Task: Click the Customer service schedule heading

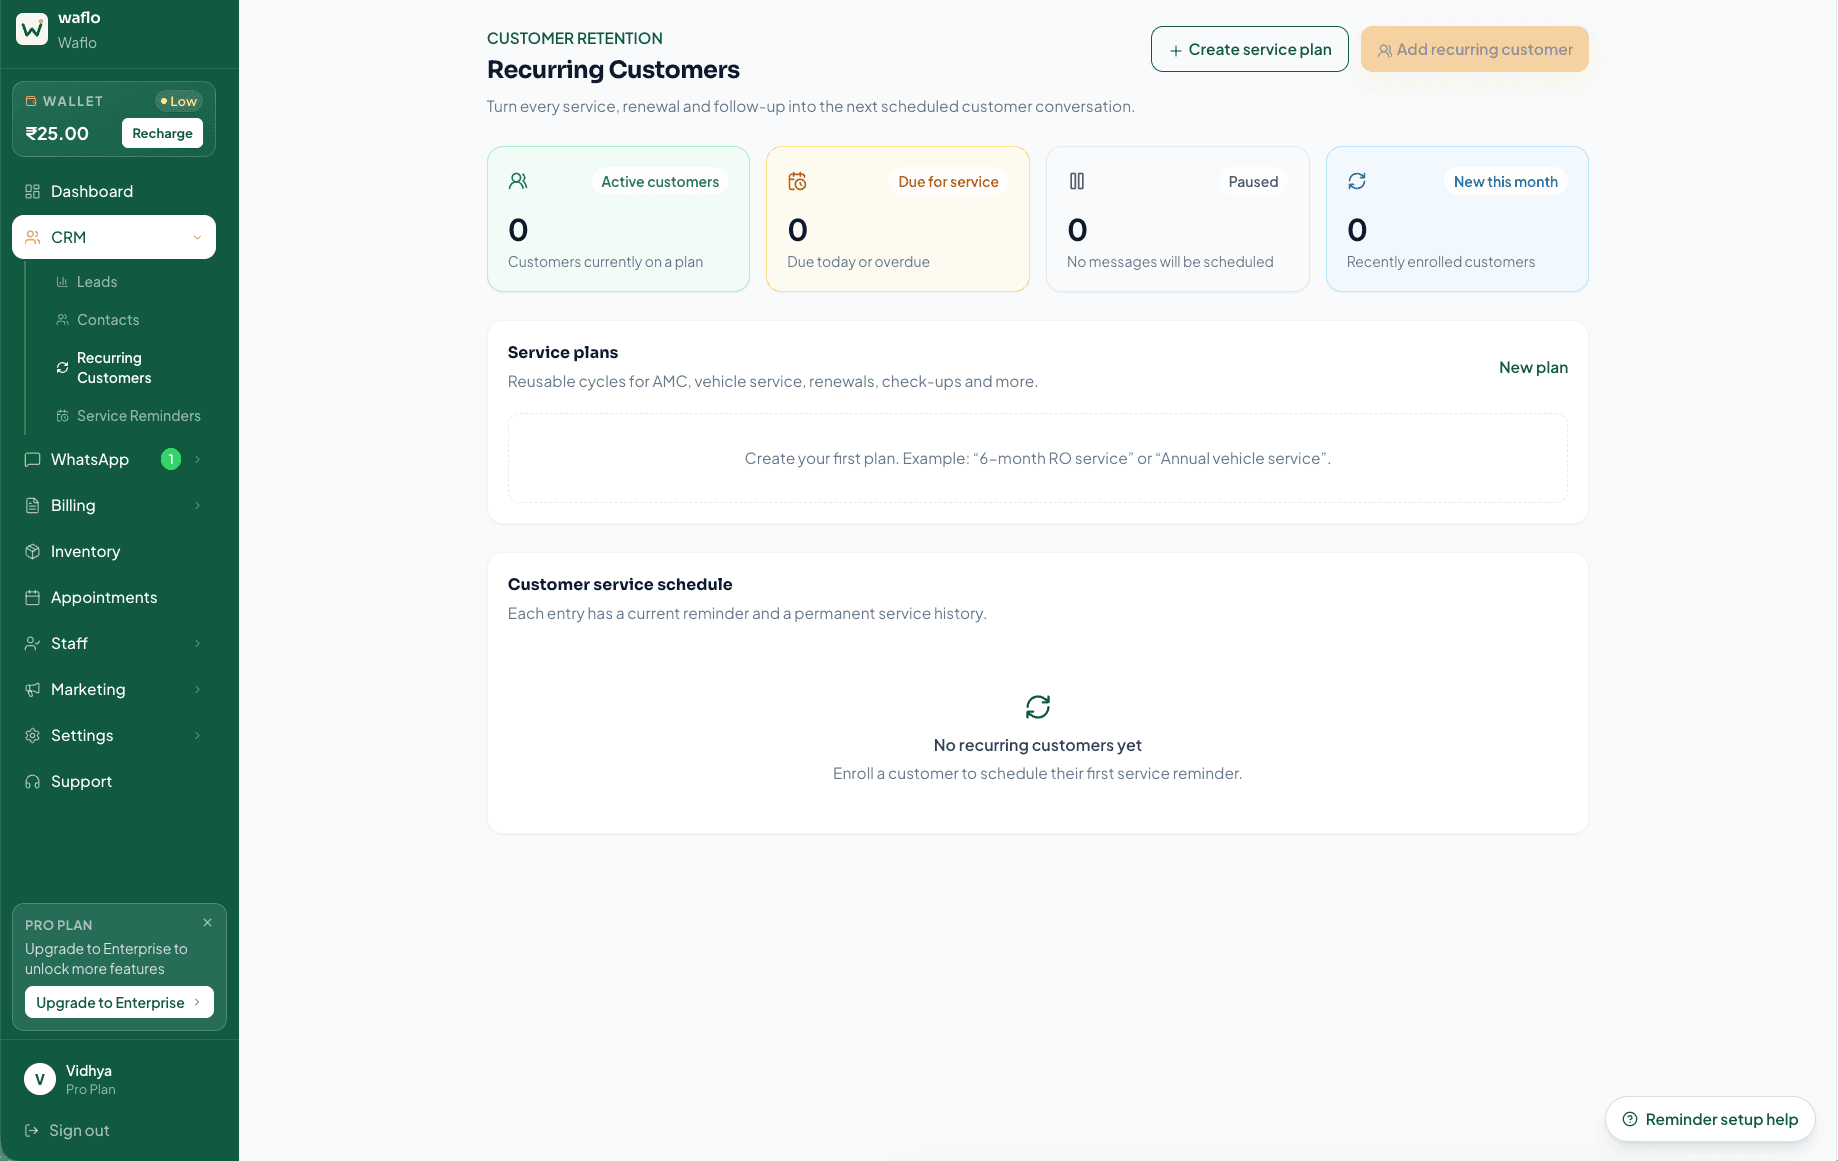Action: 620,584
